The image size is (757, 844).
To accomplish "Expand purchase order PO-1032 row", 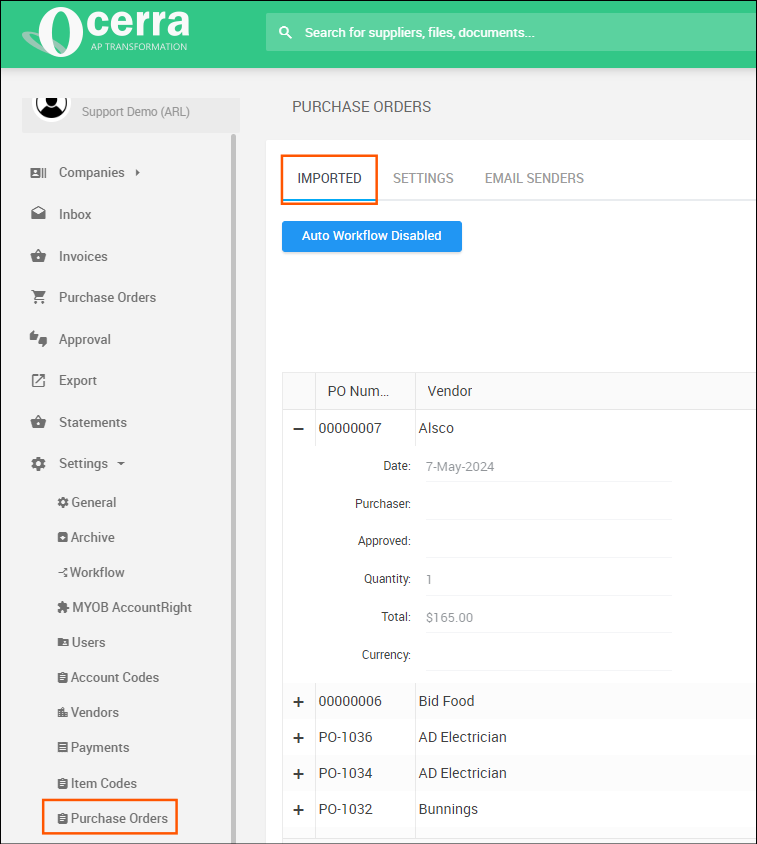I will pyautogui.click(x=298, y=810).
